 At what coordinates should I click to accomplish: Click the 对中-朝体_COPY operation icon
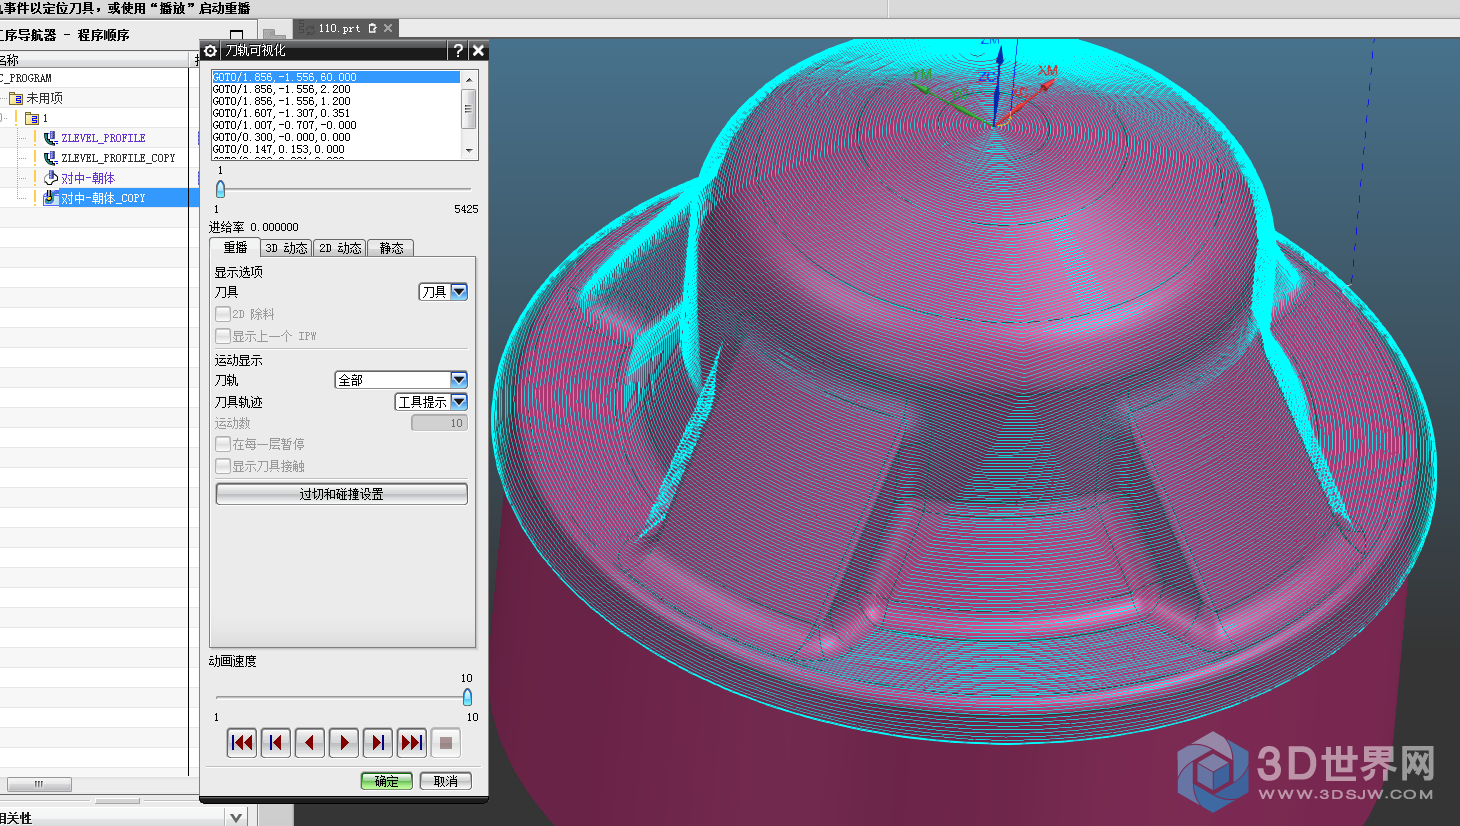coord(50,198)
